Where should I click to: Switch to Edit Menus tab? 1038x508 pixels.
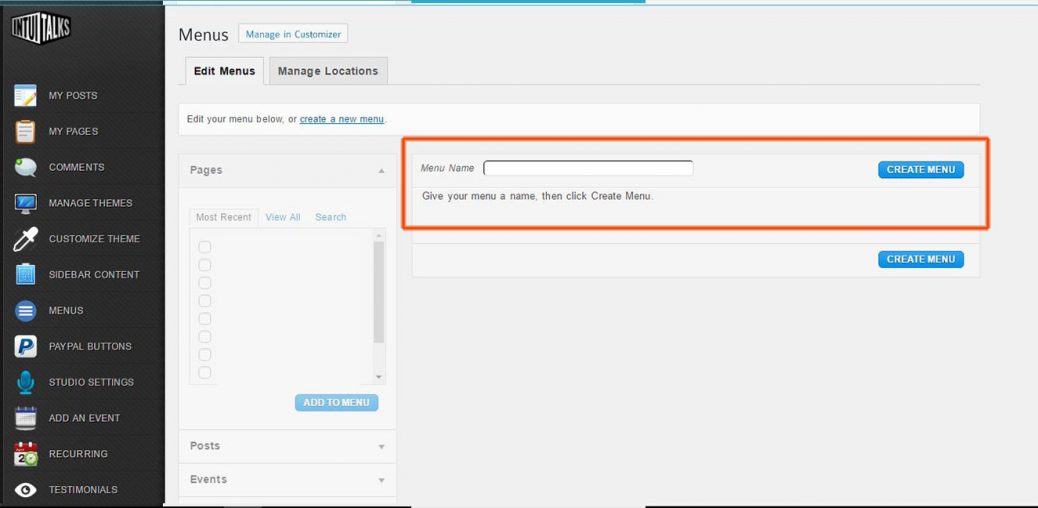tap(224, 71)
